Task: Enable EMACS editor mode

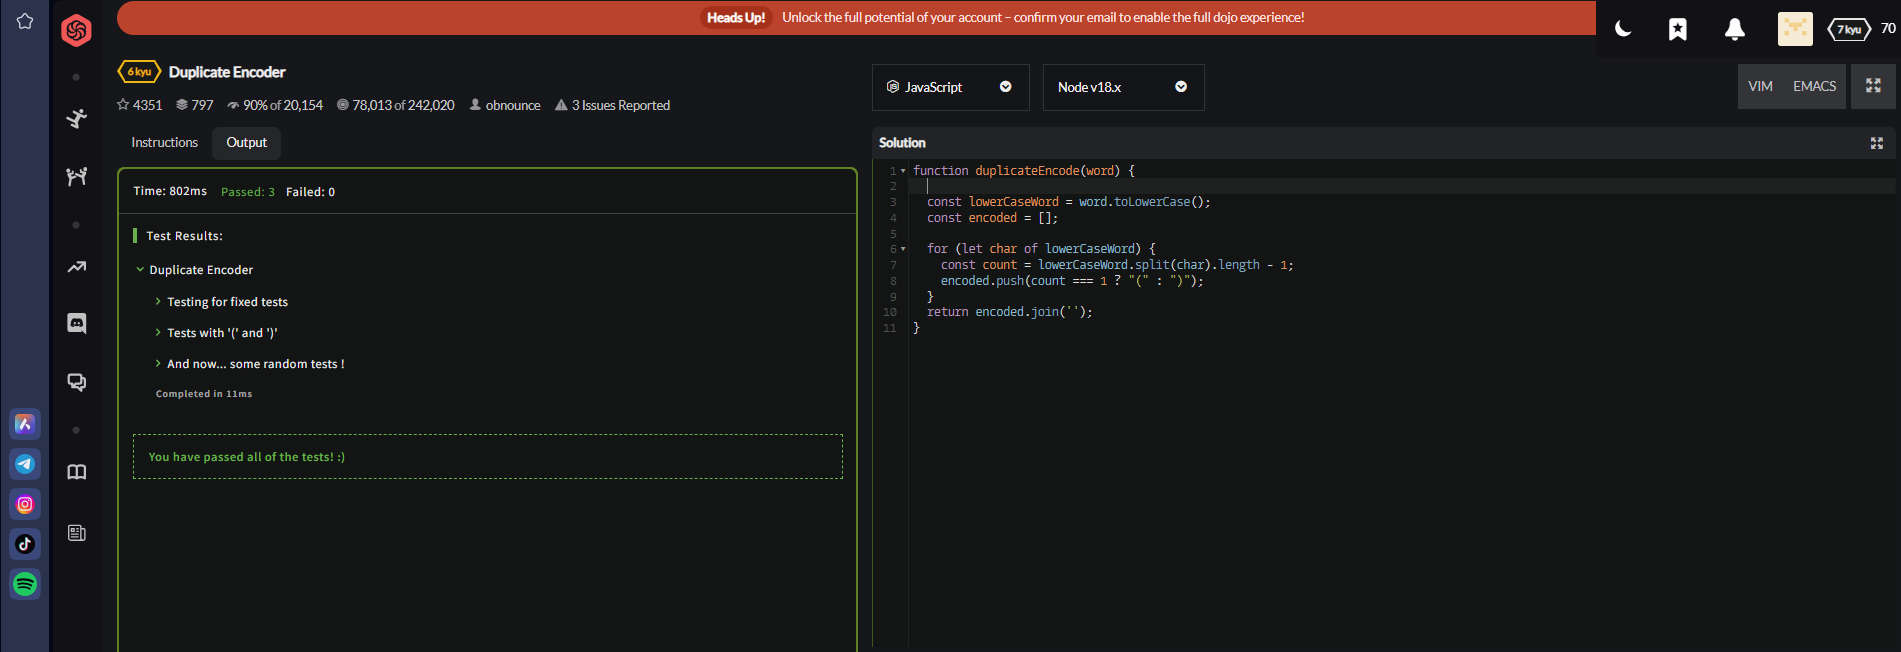Action: point(1814,87)
